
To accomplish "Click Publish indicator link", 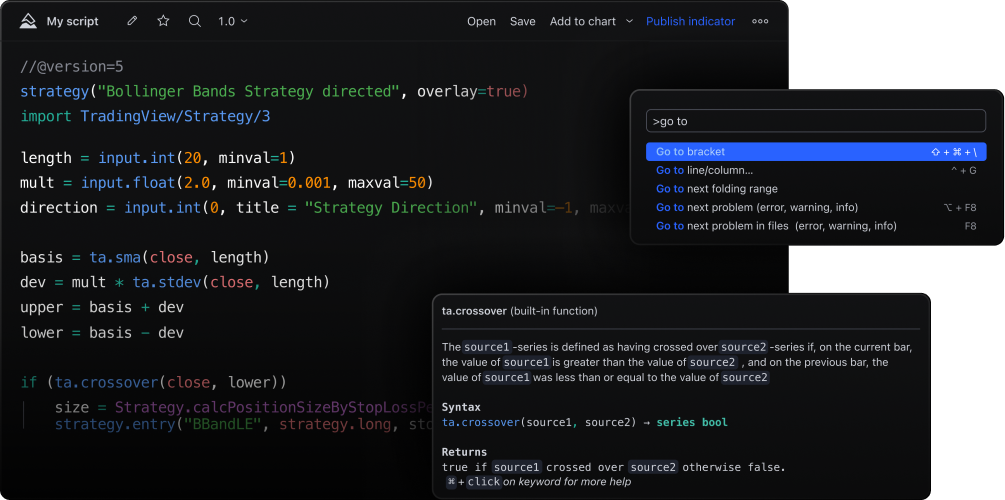I will (x=690, y=21).
